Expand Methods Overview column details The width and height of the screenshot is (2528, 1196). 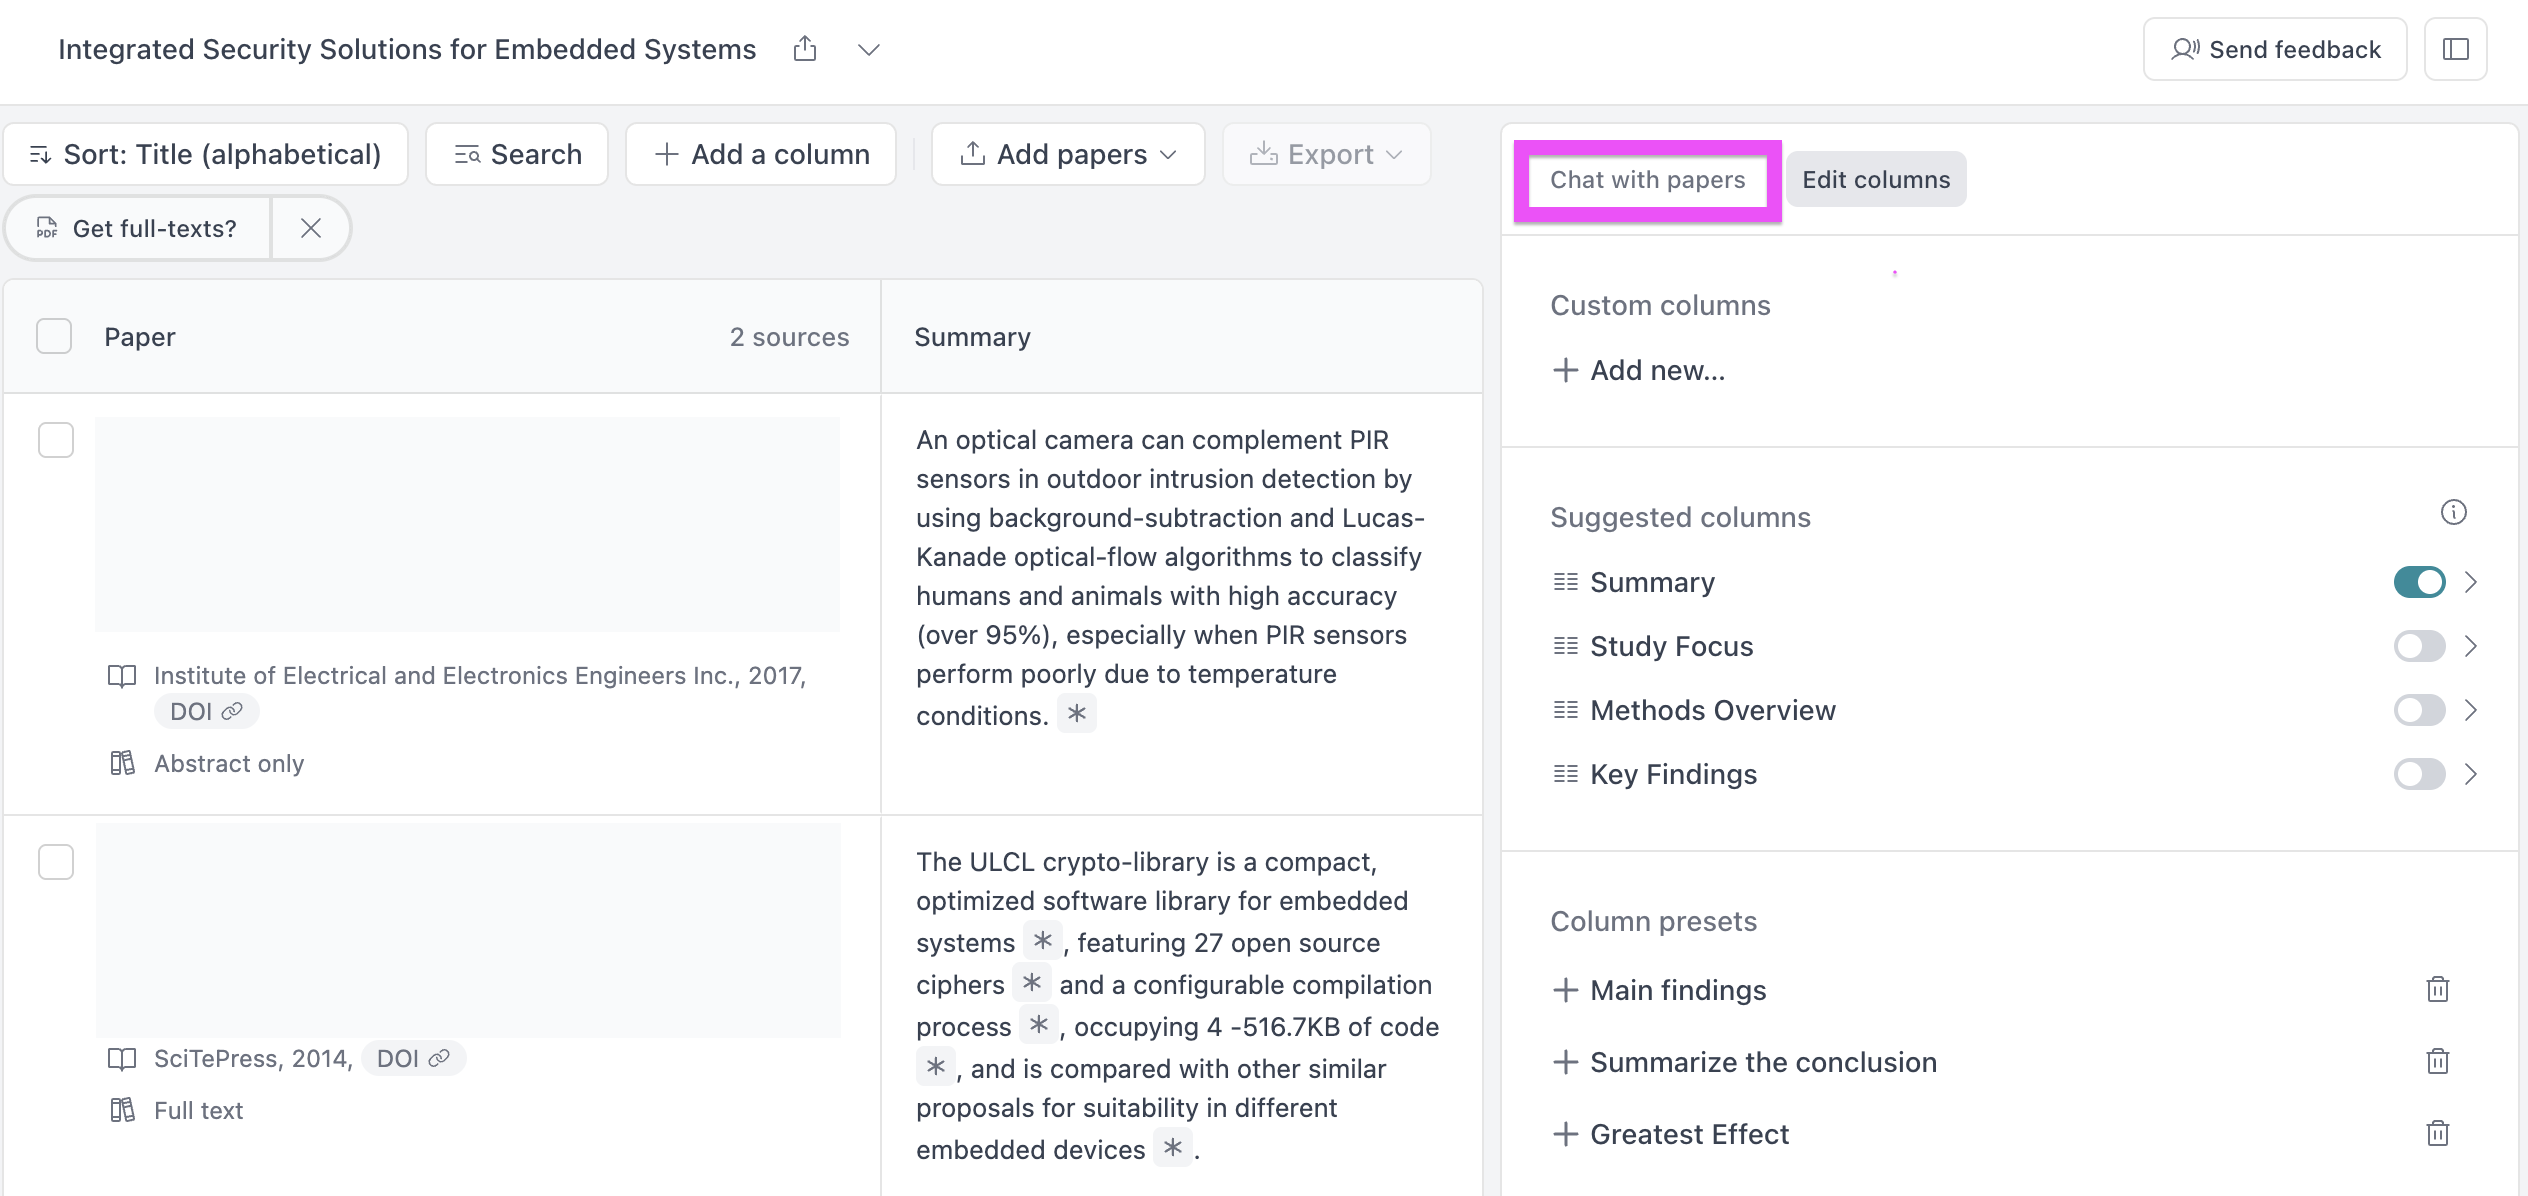(2471, 710)
